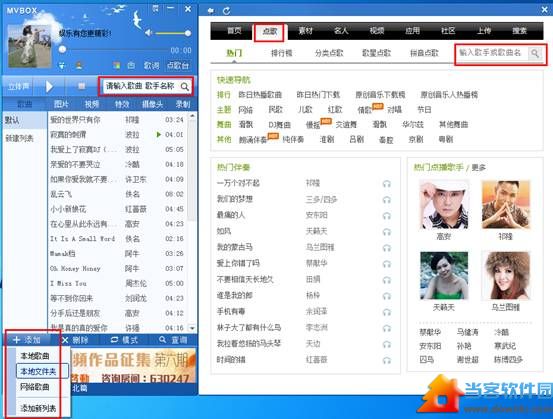Click the 添加 add button with plus icon
Screen dimensions: 553x419
(27, 340)
